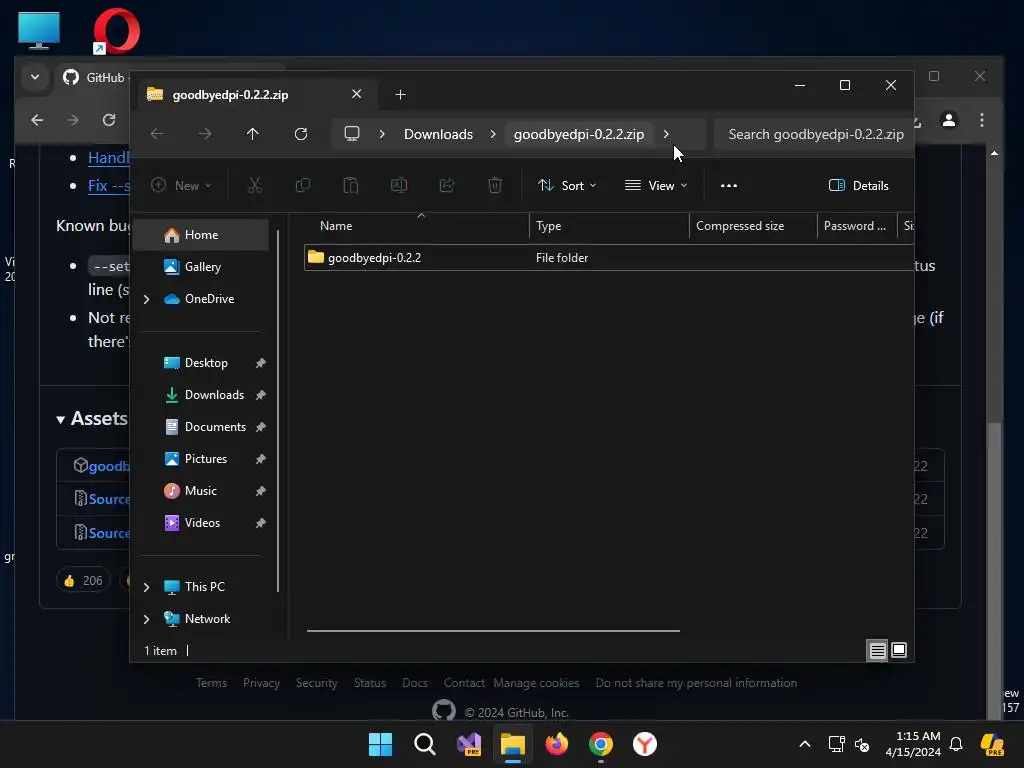The width and height of the screenshot is (1024, 768).
Task: Select Home in navigation pane
Action: pyautogui.click(x=201, y=235)
